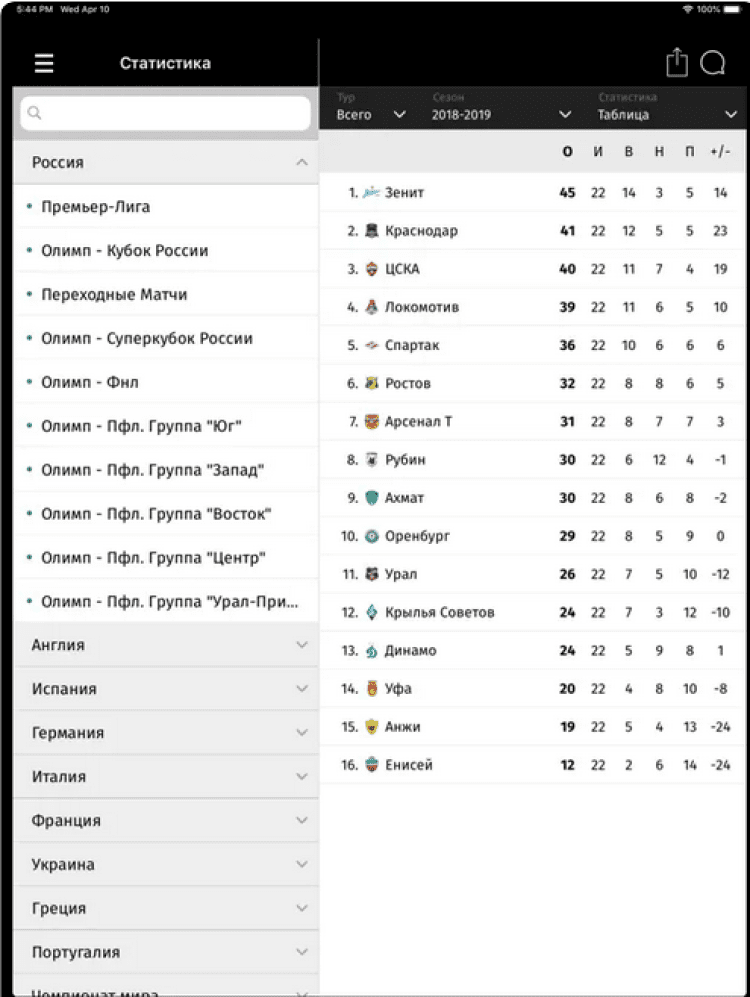This screenshot has height=997, width=750.
Task: Open the hamburger menu
Action: tap(44, 63)
